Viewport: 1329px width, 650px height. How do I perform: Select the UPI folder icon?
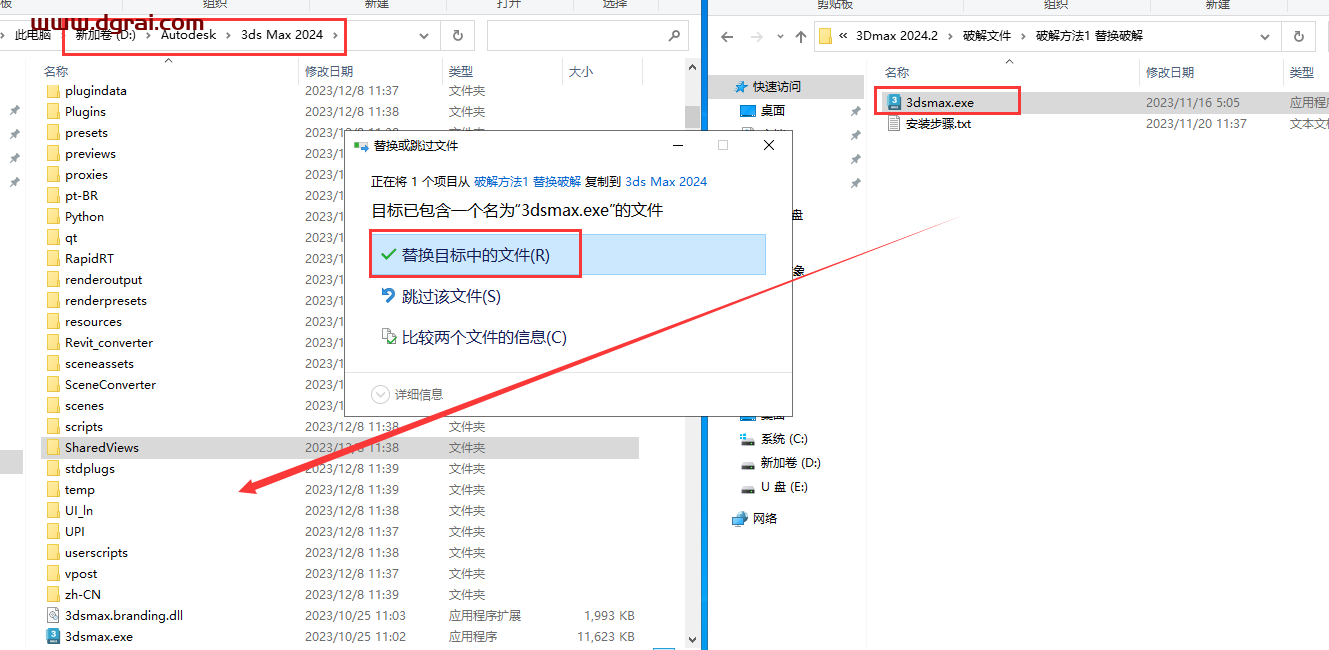tap(54, 531)
